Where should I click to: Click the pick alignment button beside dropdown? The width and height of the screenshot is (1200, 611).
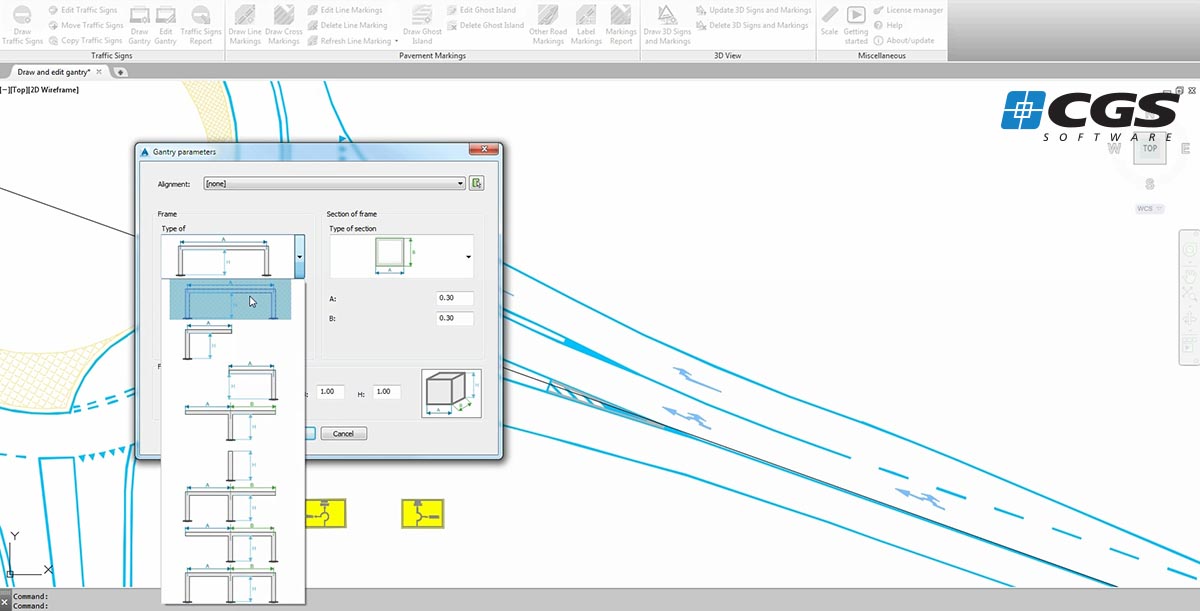pos(477,183)
